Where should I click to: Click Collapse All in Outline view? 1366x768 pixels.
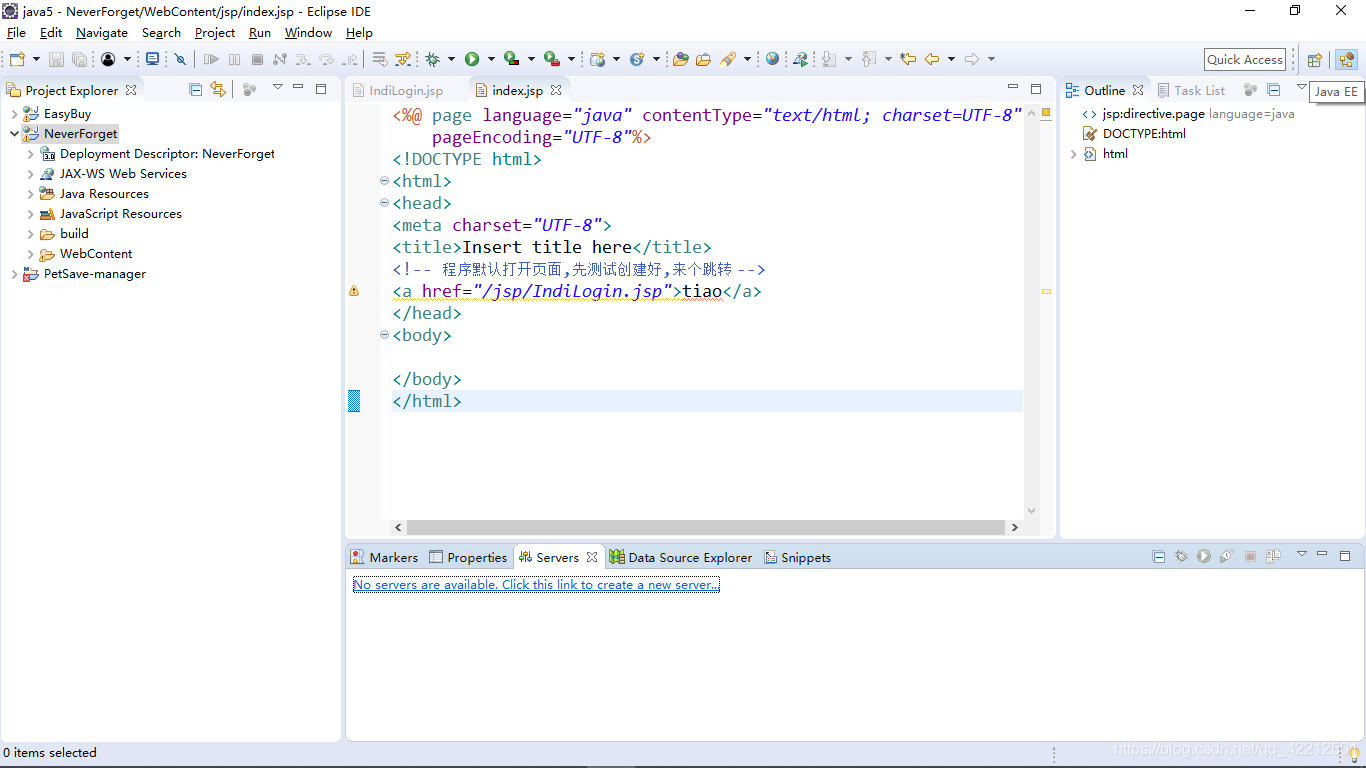(1274, 90)
